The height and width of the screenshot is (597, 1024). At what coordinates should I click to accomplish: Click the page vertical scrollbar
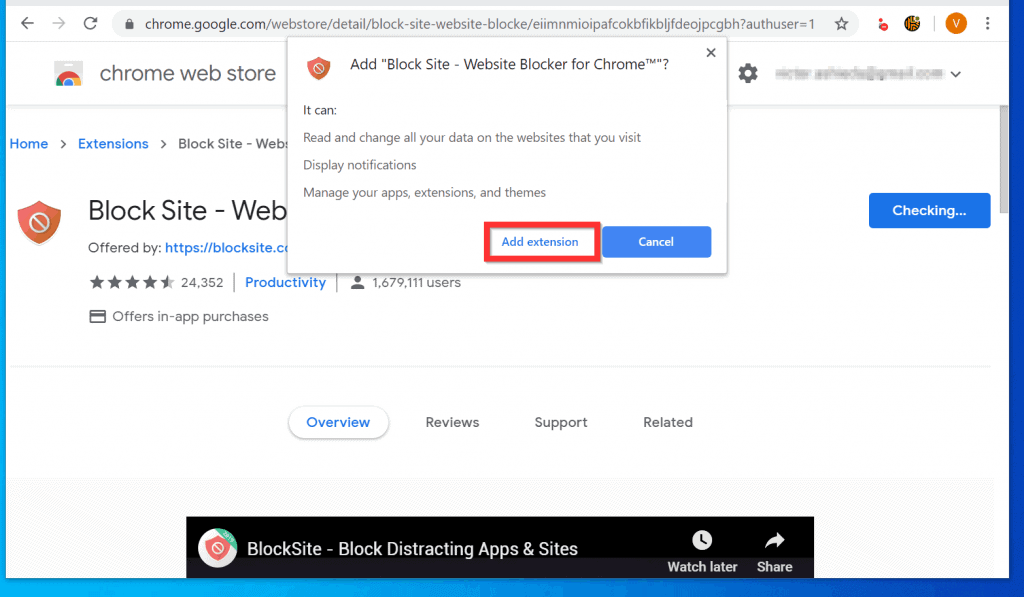(1004, 159)
